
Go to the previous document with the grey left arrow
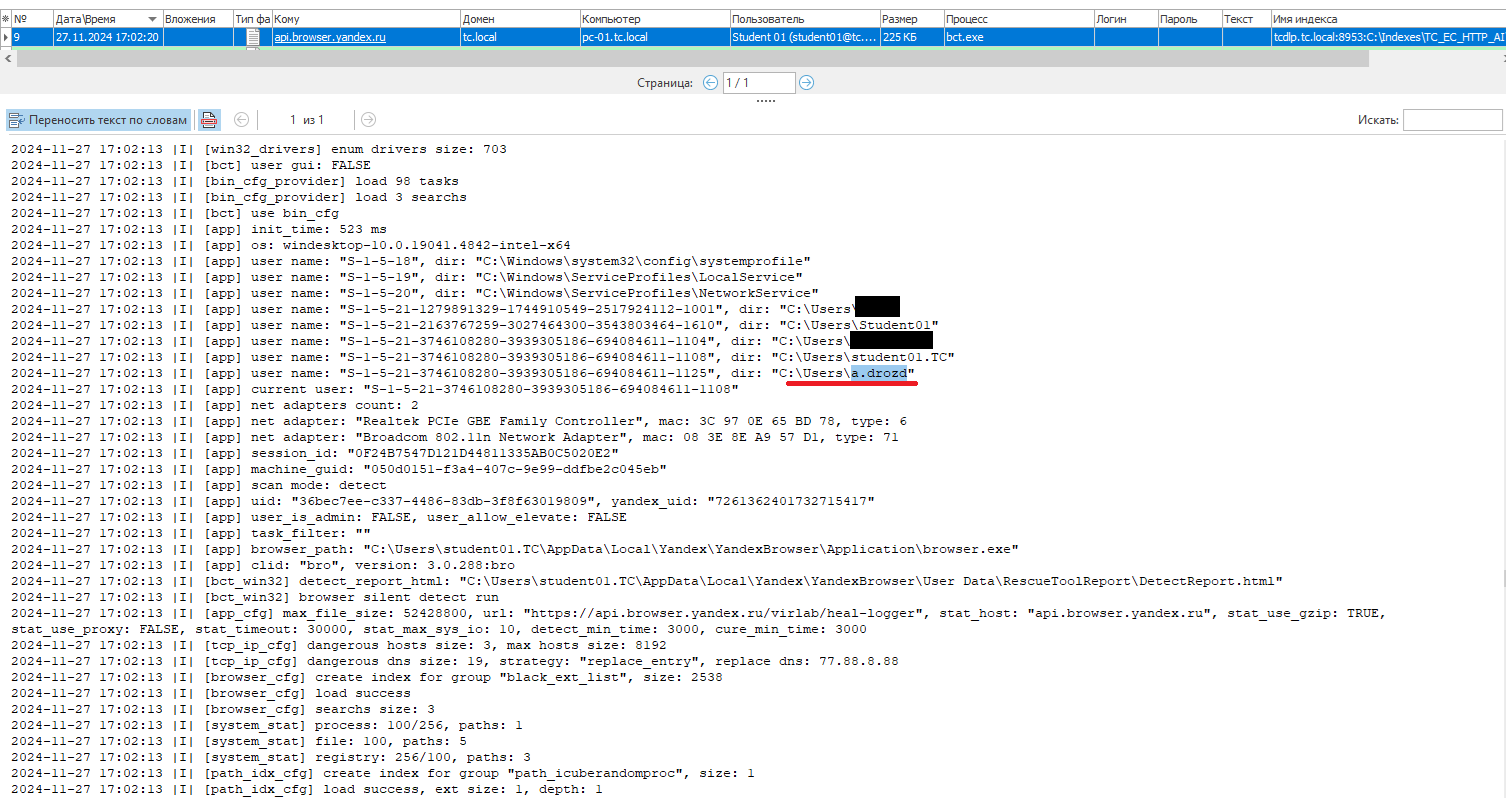click(241, 120)
